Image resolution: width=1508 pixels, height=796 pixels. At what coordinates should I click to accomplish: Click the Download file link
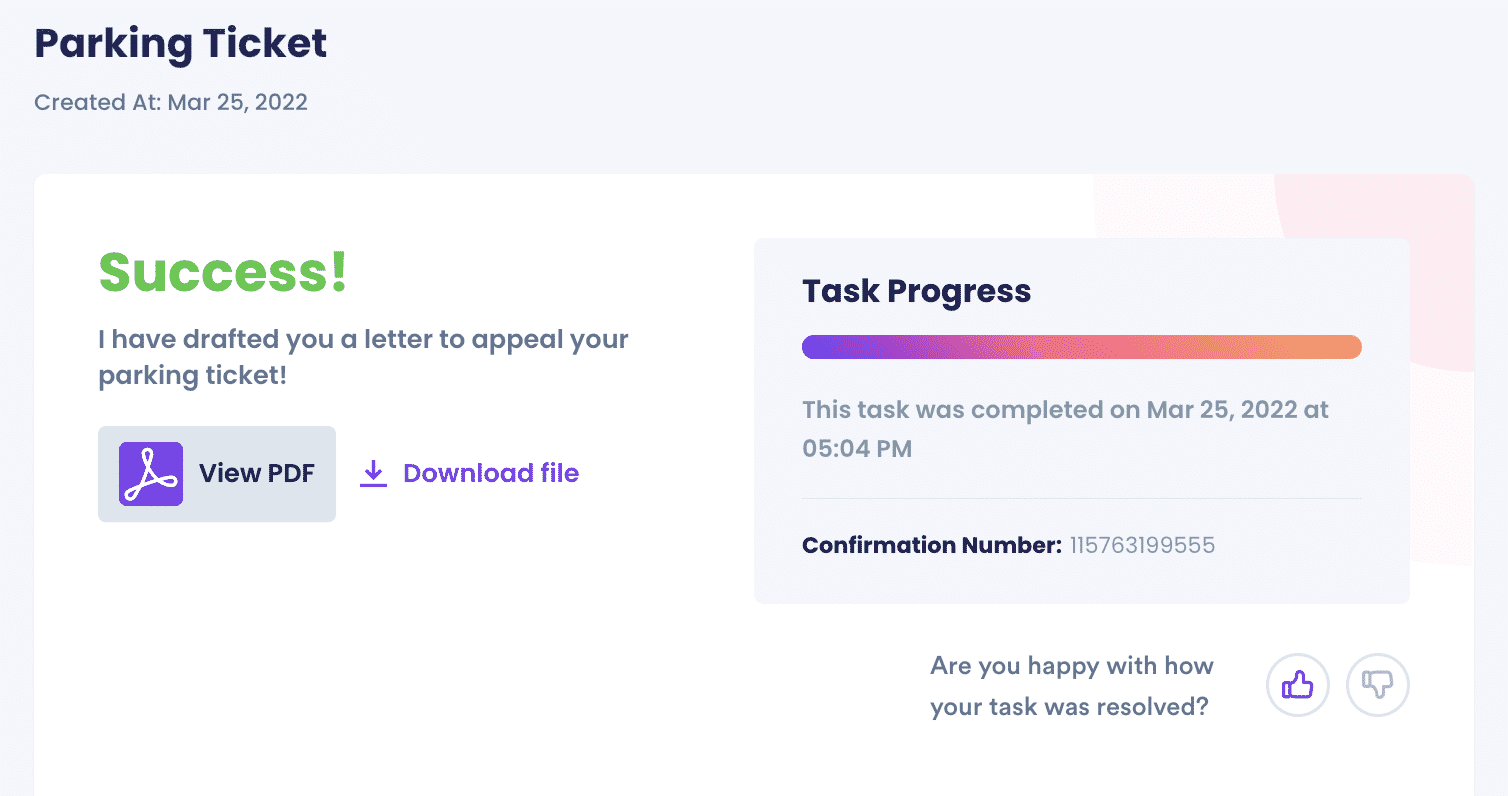click(470, 473)
